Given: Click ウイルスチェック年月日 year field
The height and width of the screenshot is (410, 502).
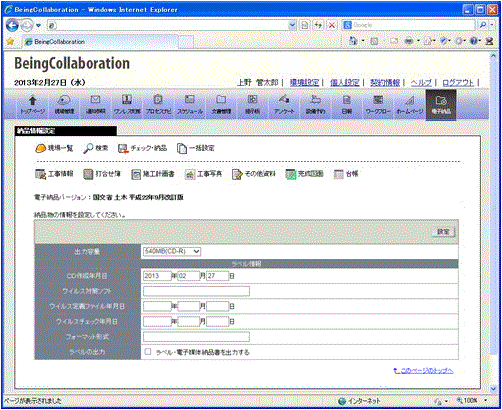Looking at the screenshot, I should [157, 321].
